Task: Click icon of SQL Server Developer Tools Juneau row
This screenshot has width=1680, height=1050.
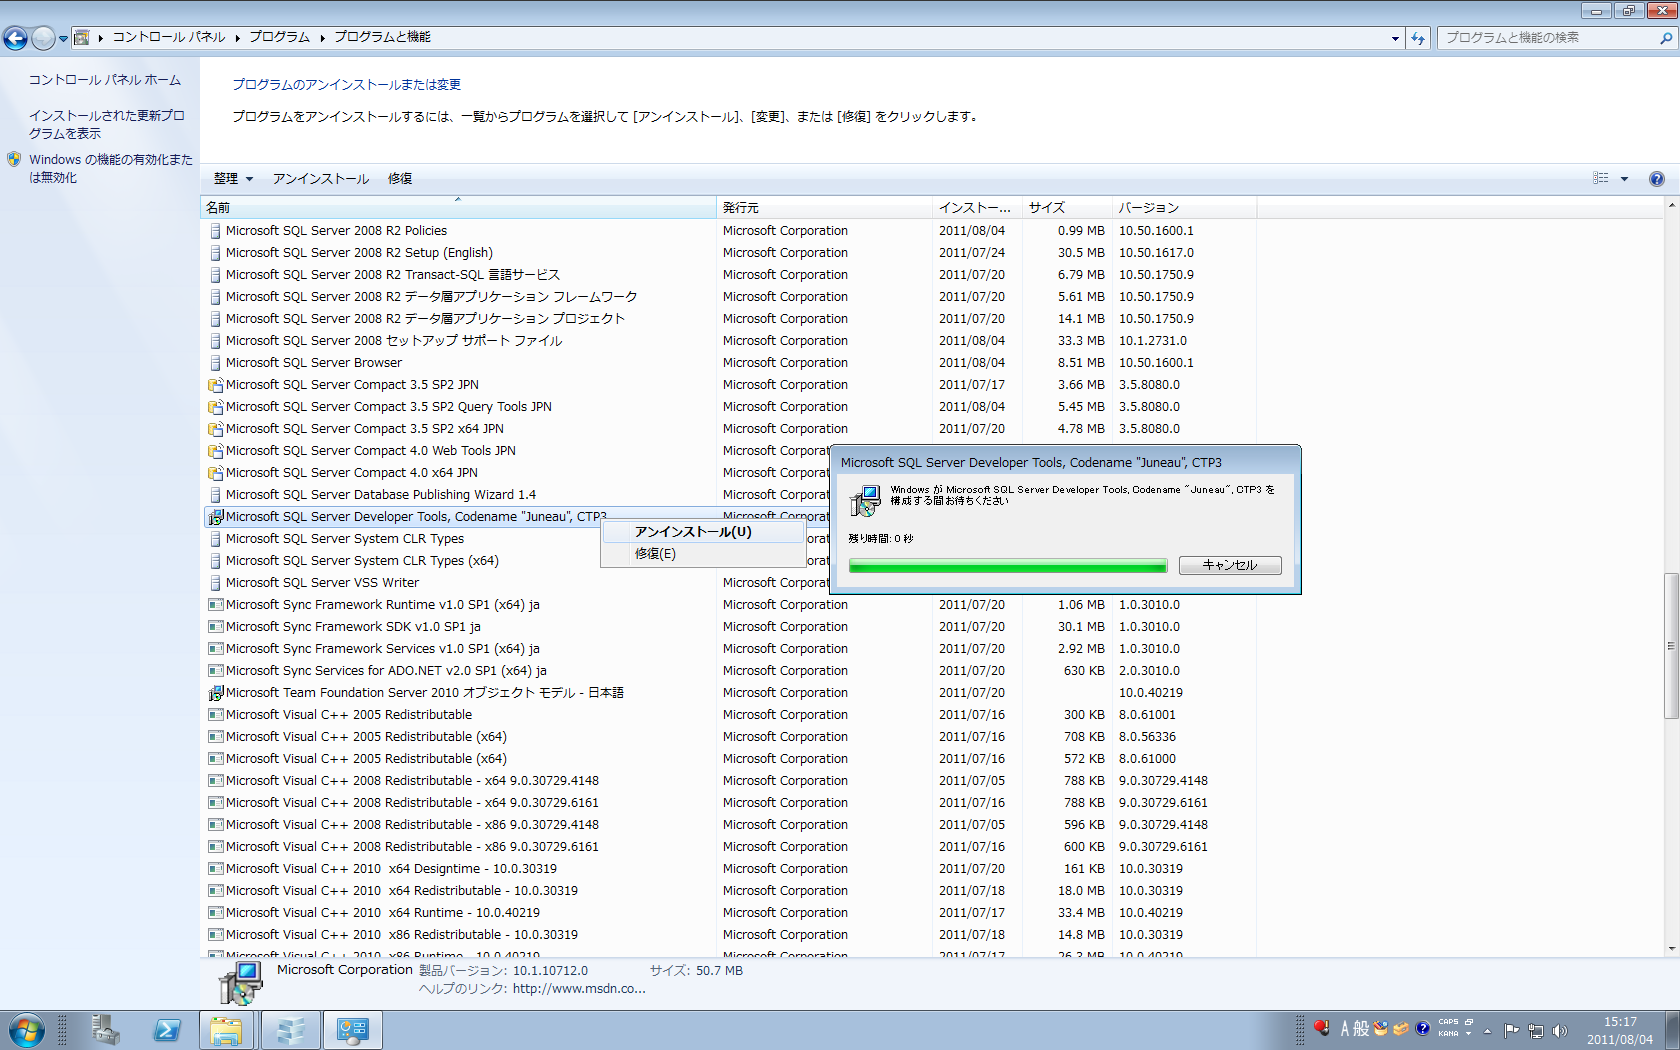Action: pyautogui.click(x=215, y=517)
